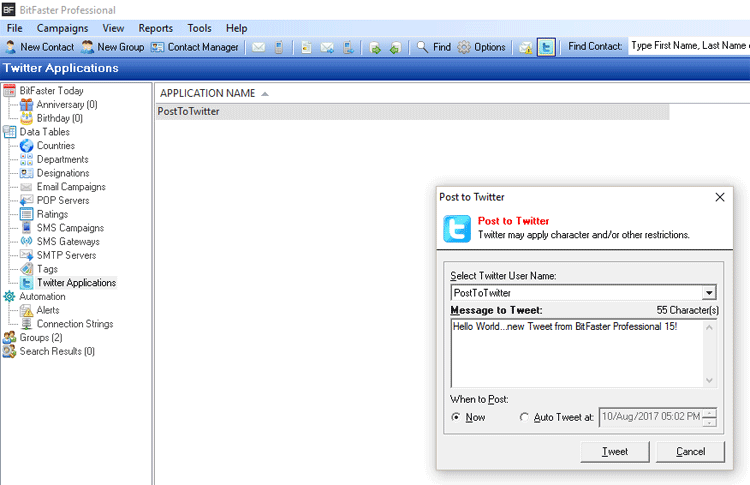
Task: Open the Help menu
Action: [x=237, y=28]
